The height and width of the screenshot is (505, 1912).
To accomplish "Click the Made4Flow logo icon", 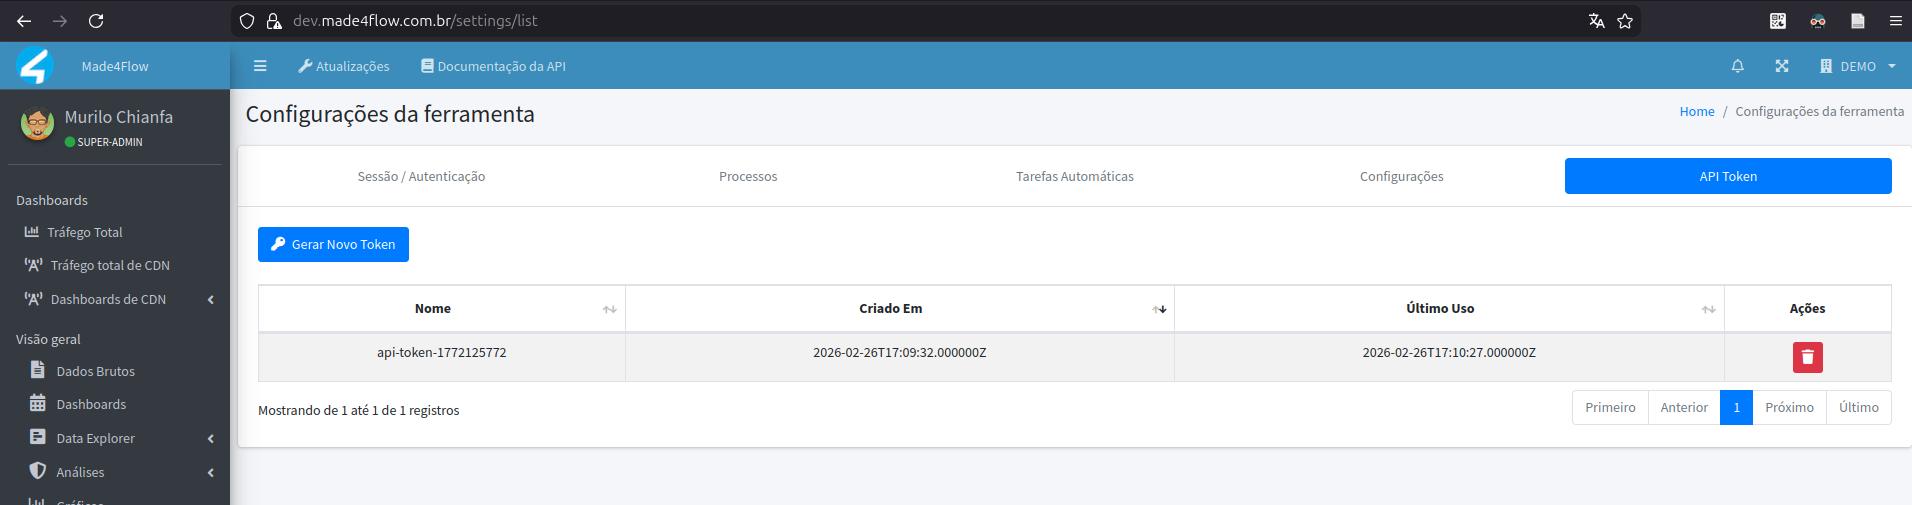I will (x=35, y=66).
